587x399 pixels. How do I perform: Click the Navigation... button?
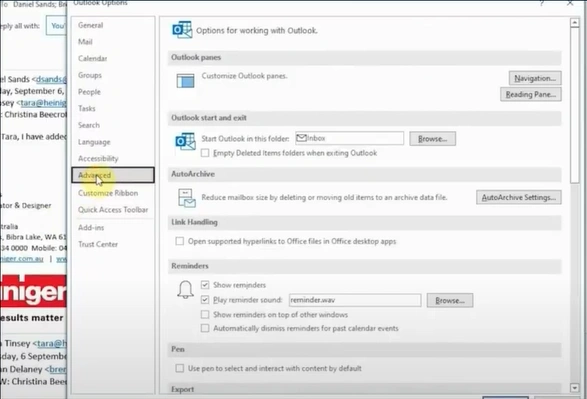pos(535,78)
